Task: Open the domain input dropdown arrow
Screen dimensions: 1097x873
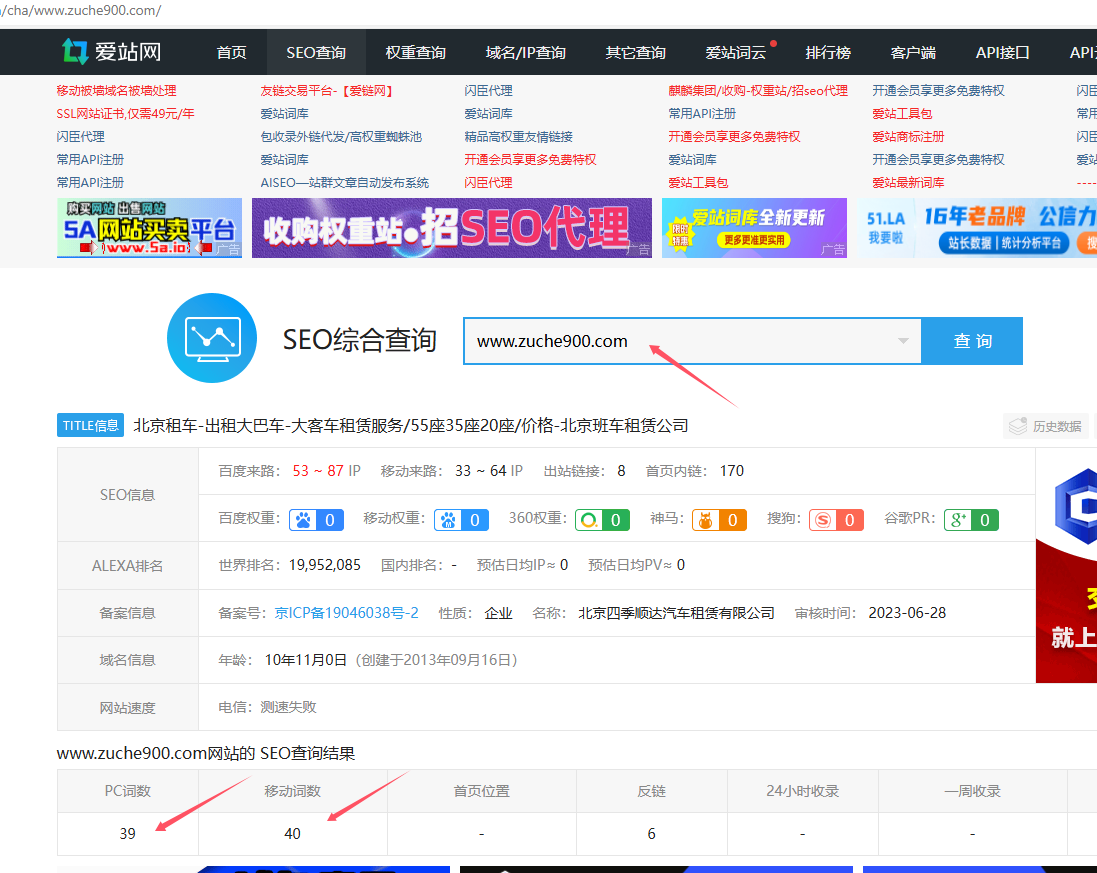Action: 903,341
